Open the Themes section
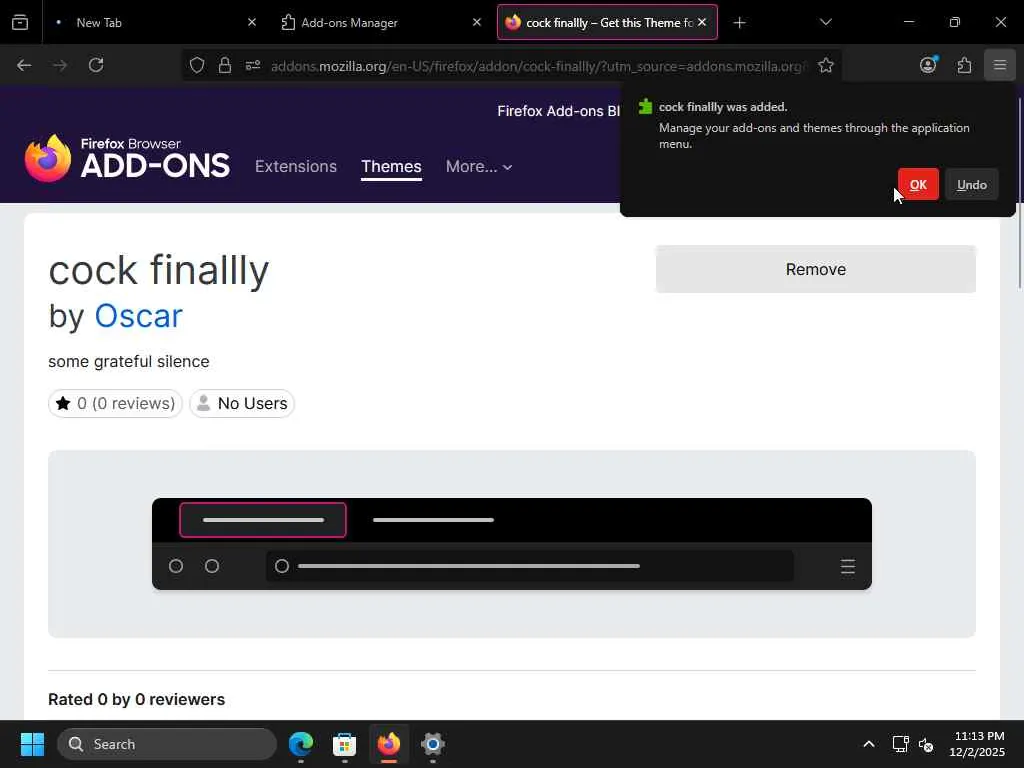The width and height of the screenshot is (1024, 768). (x=391, y=167)
